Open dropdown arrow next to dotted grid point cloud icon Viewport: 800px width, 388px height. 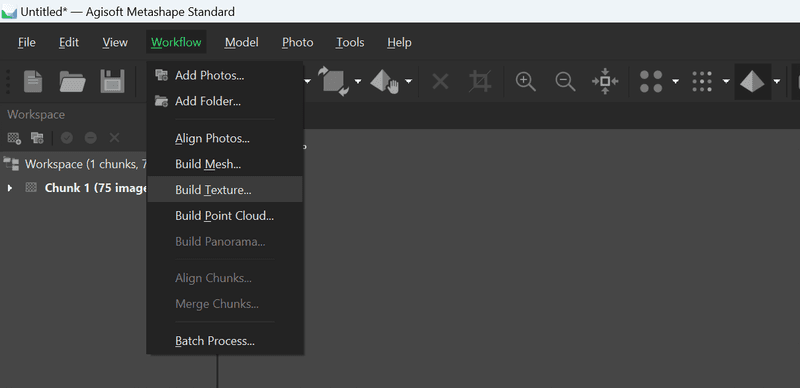point(727,81)
